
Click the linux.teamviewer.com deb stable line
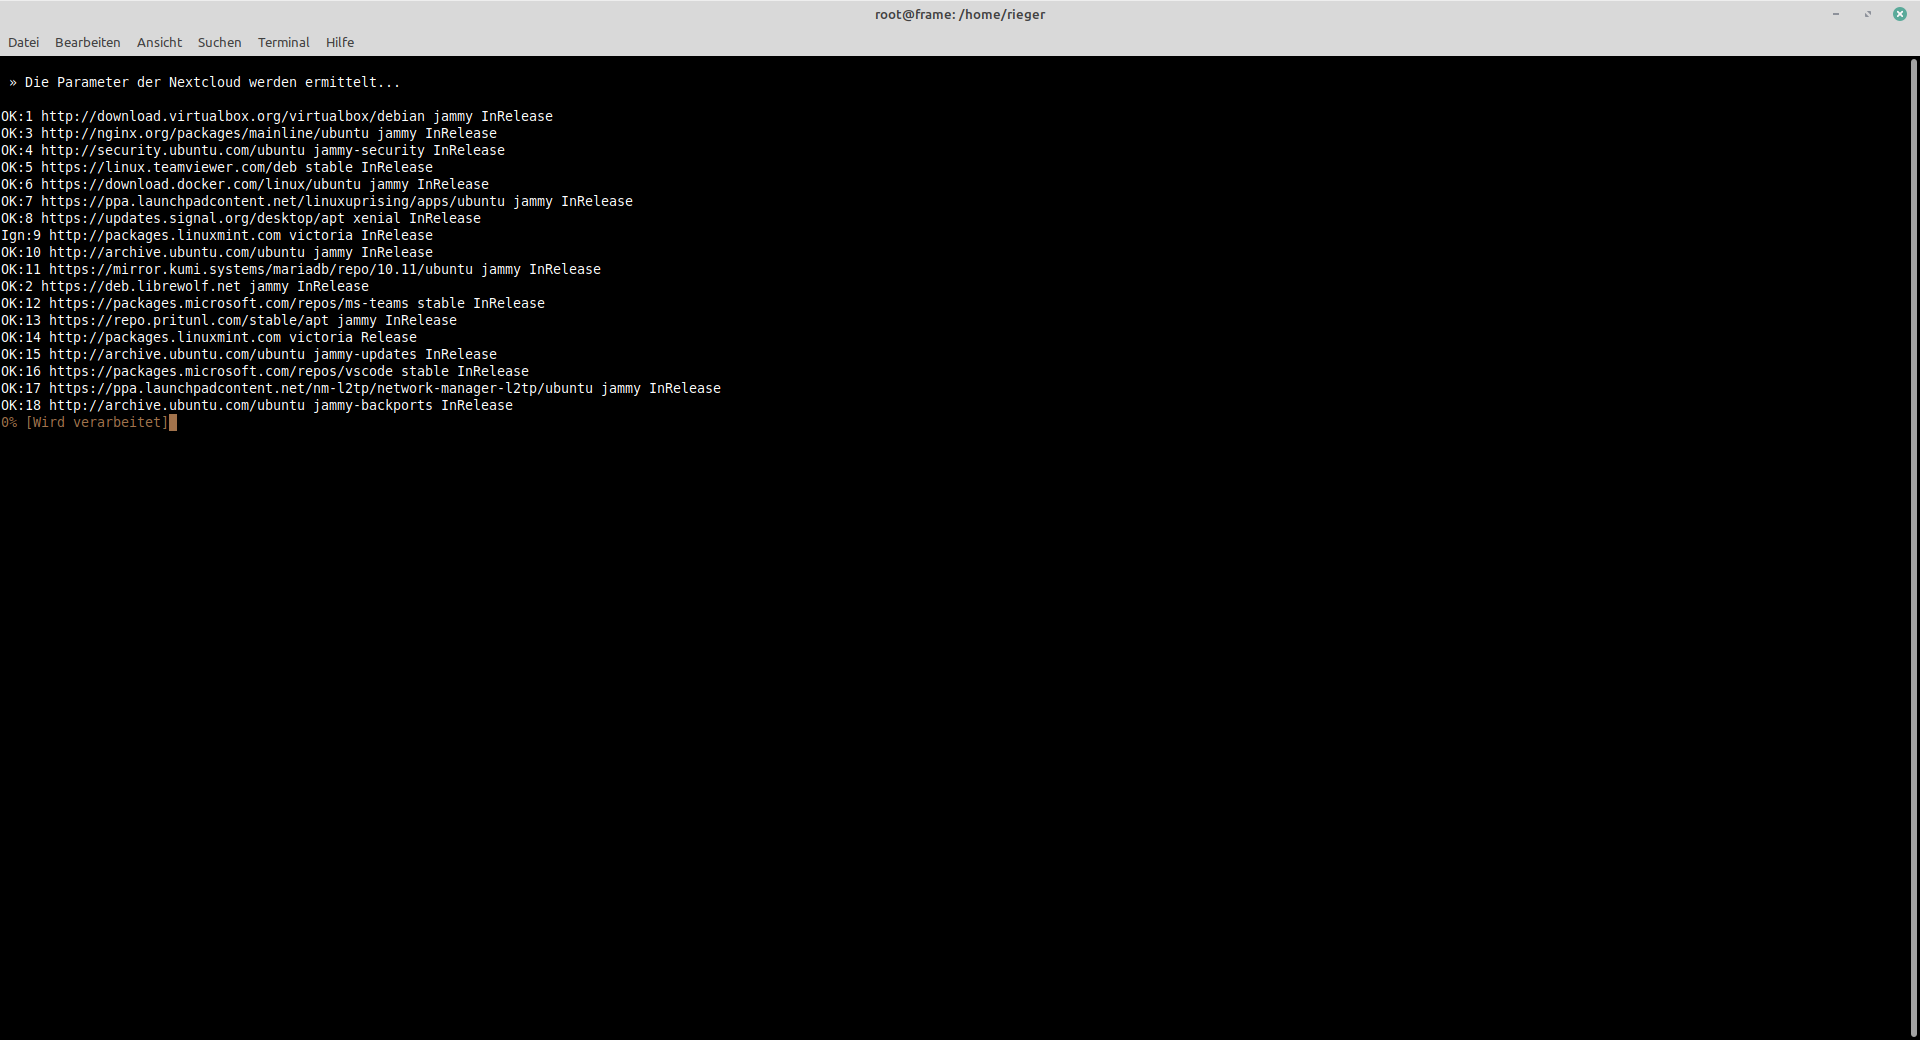tap(217, 167)
